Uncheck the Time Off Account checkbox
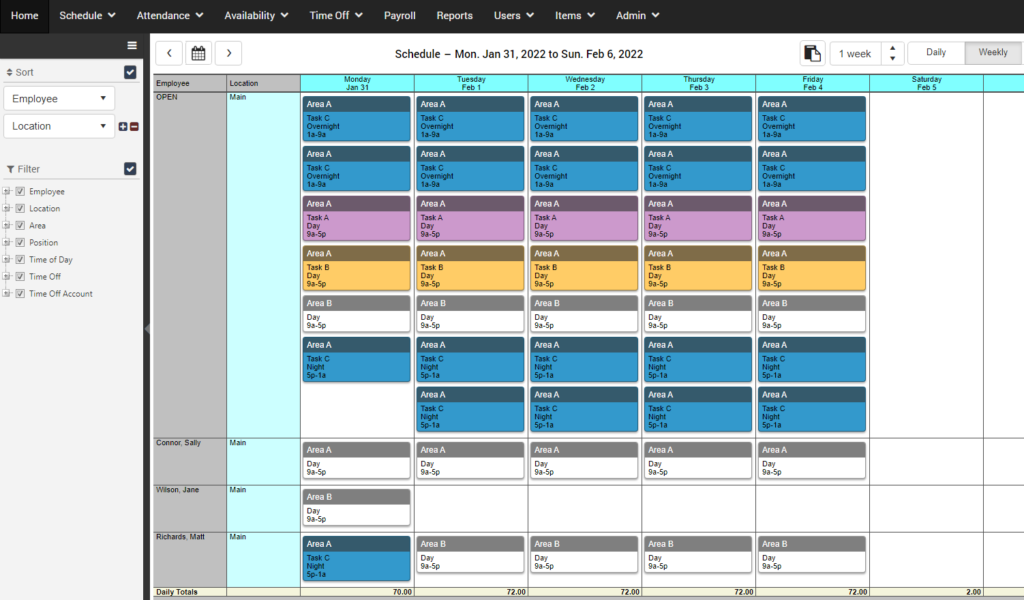 [x=20, y=294]
